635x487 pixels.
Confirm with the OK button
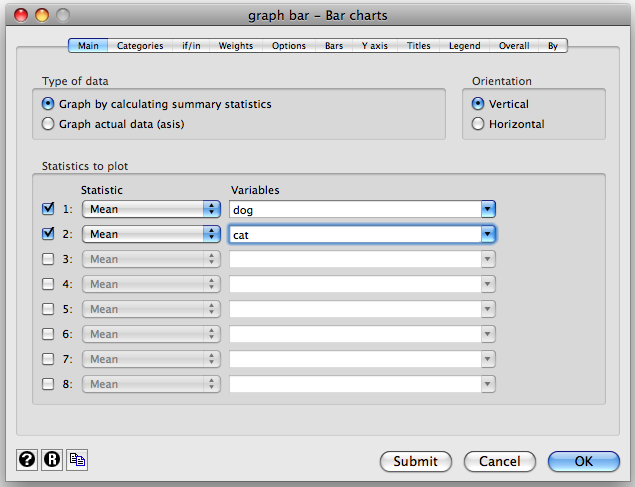(584, 461)
